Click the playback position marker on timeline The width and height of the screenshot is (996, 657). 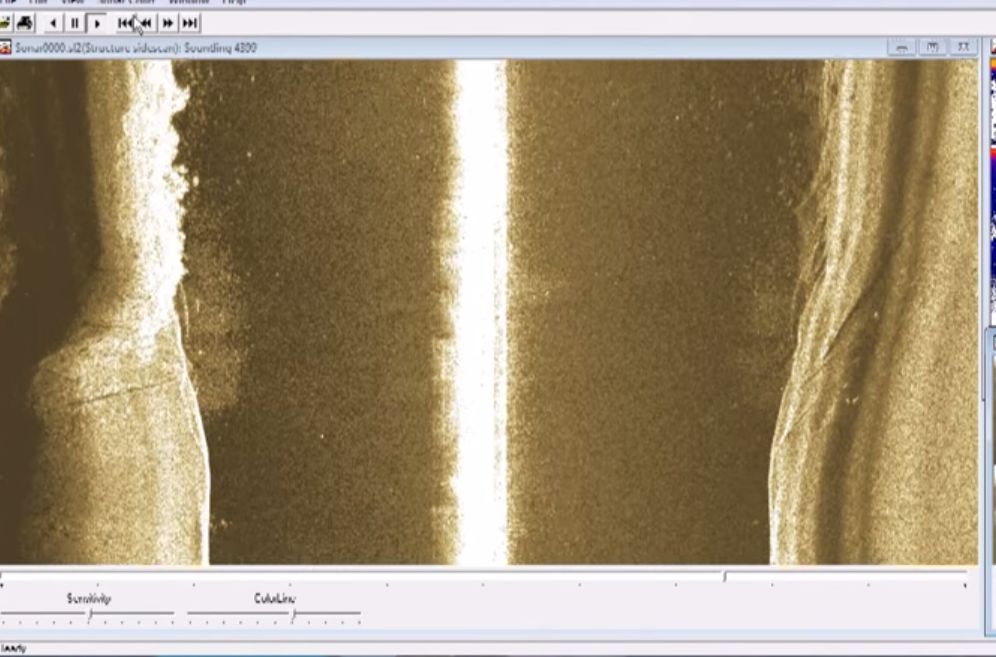725,576
